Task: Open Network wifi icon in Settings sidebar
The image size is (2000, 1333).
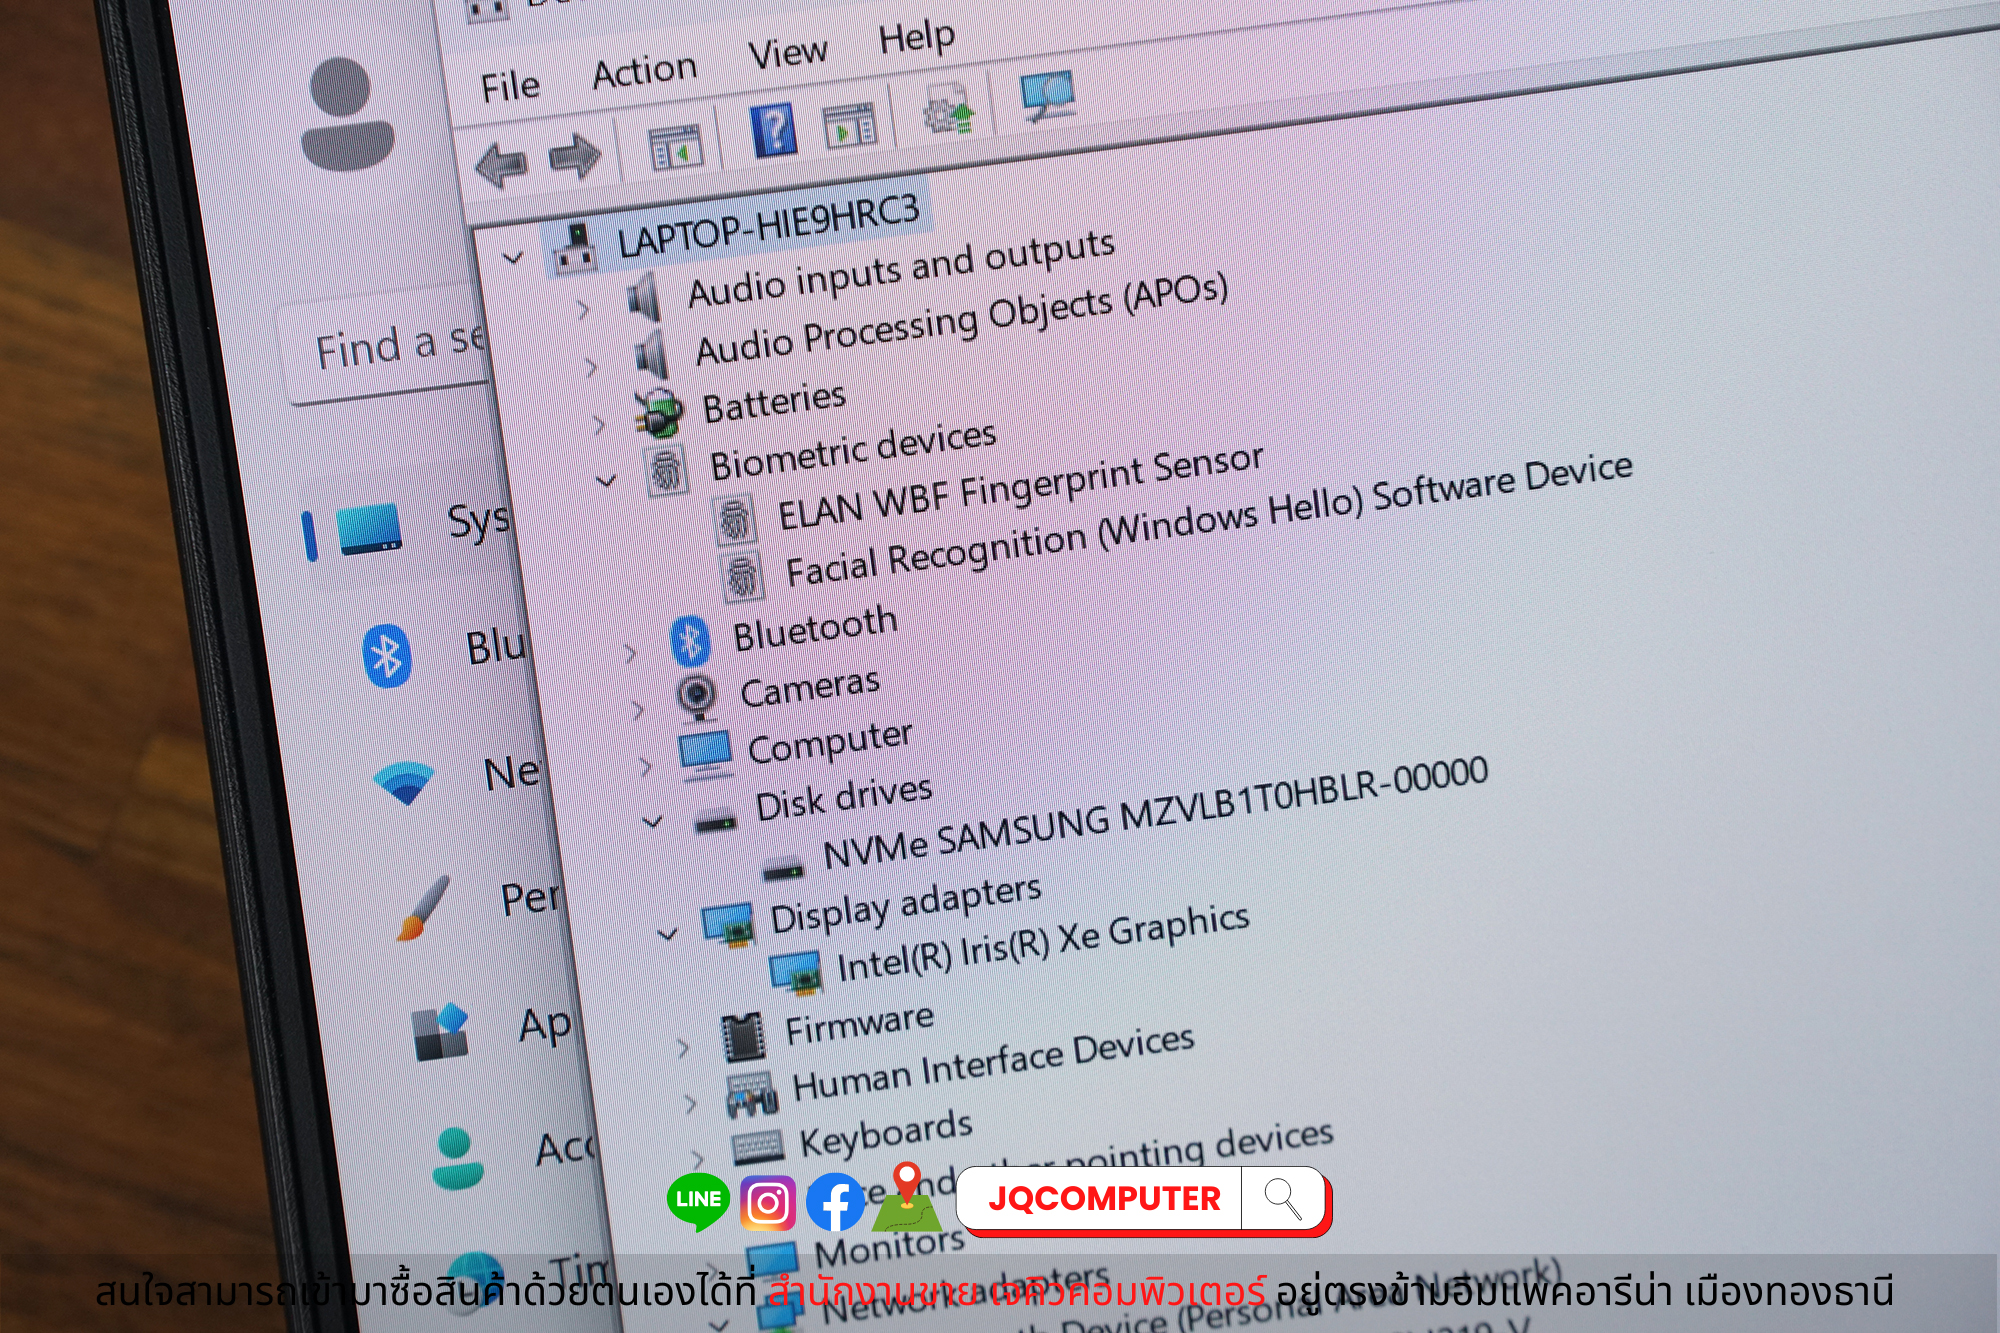Action: pyautogui.click(x=404, y=783)
